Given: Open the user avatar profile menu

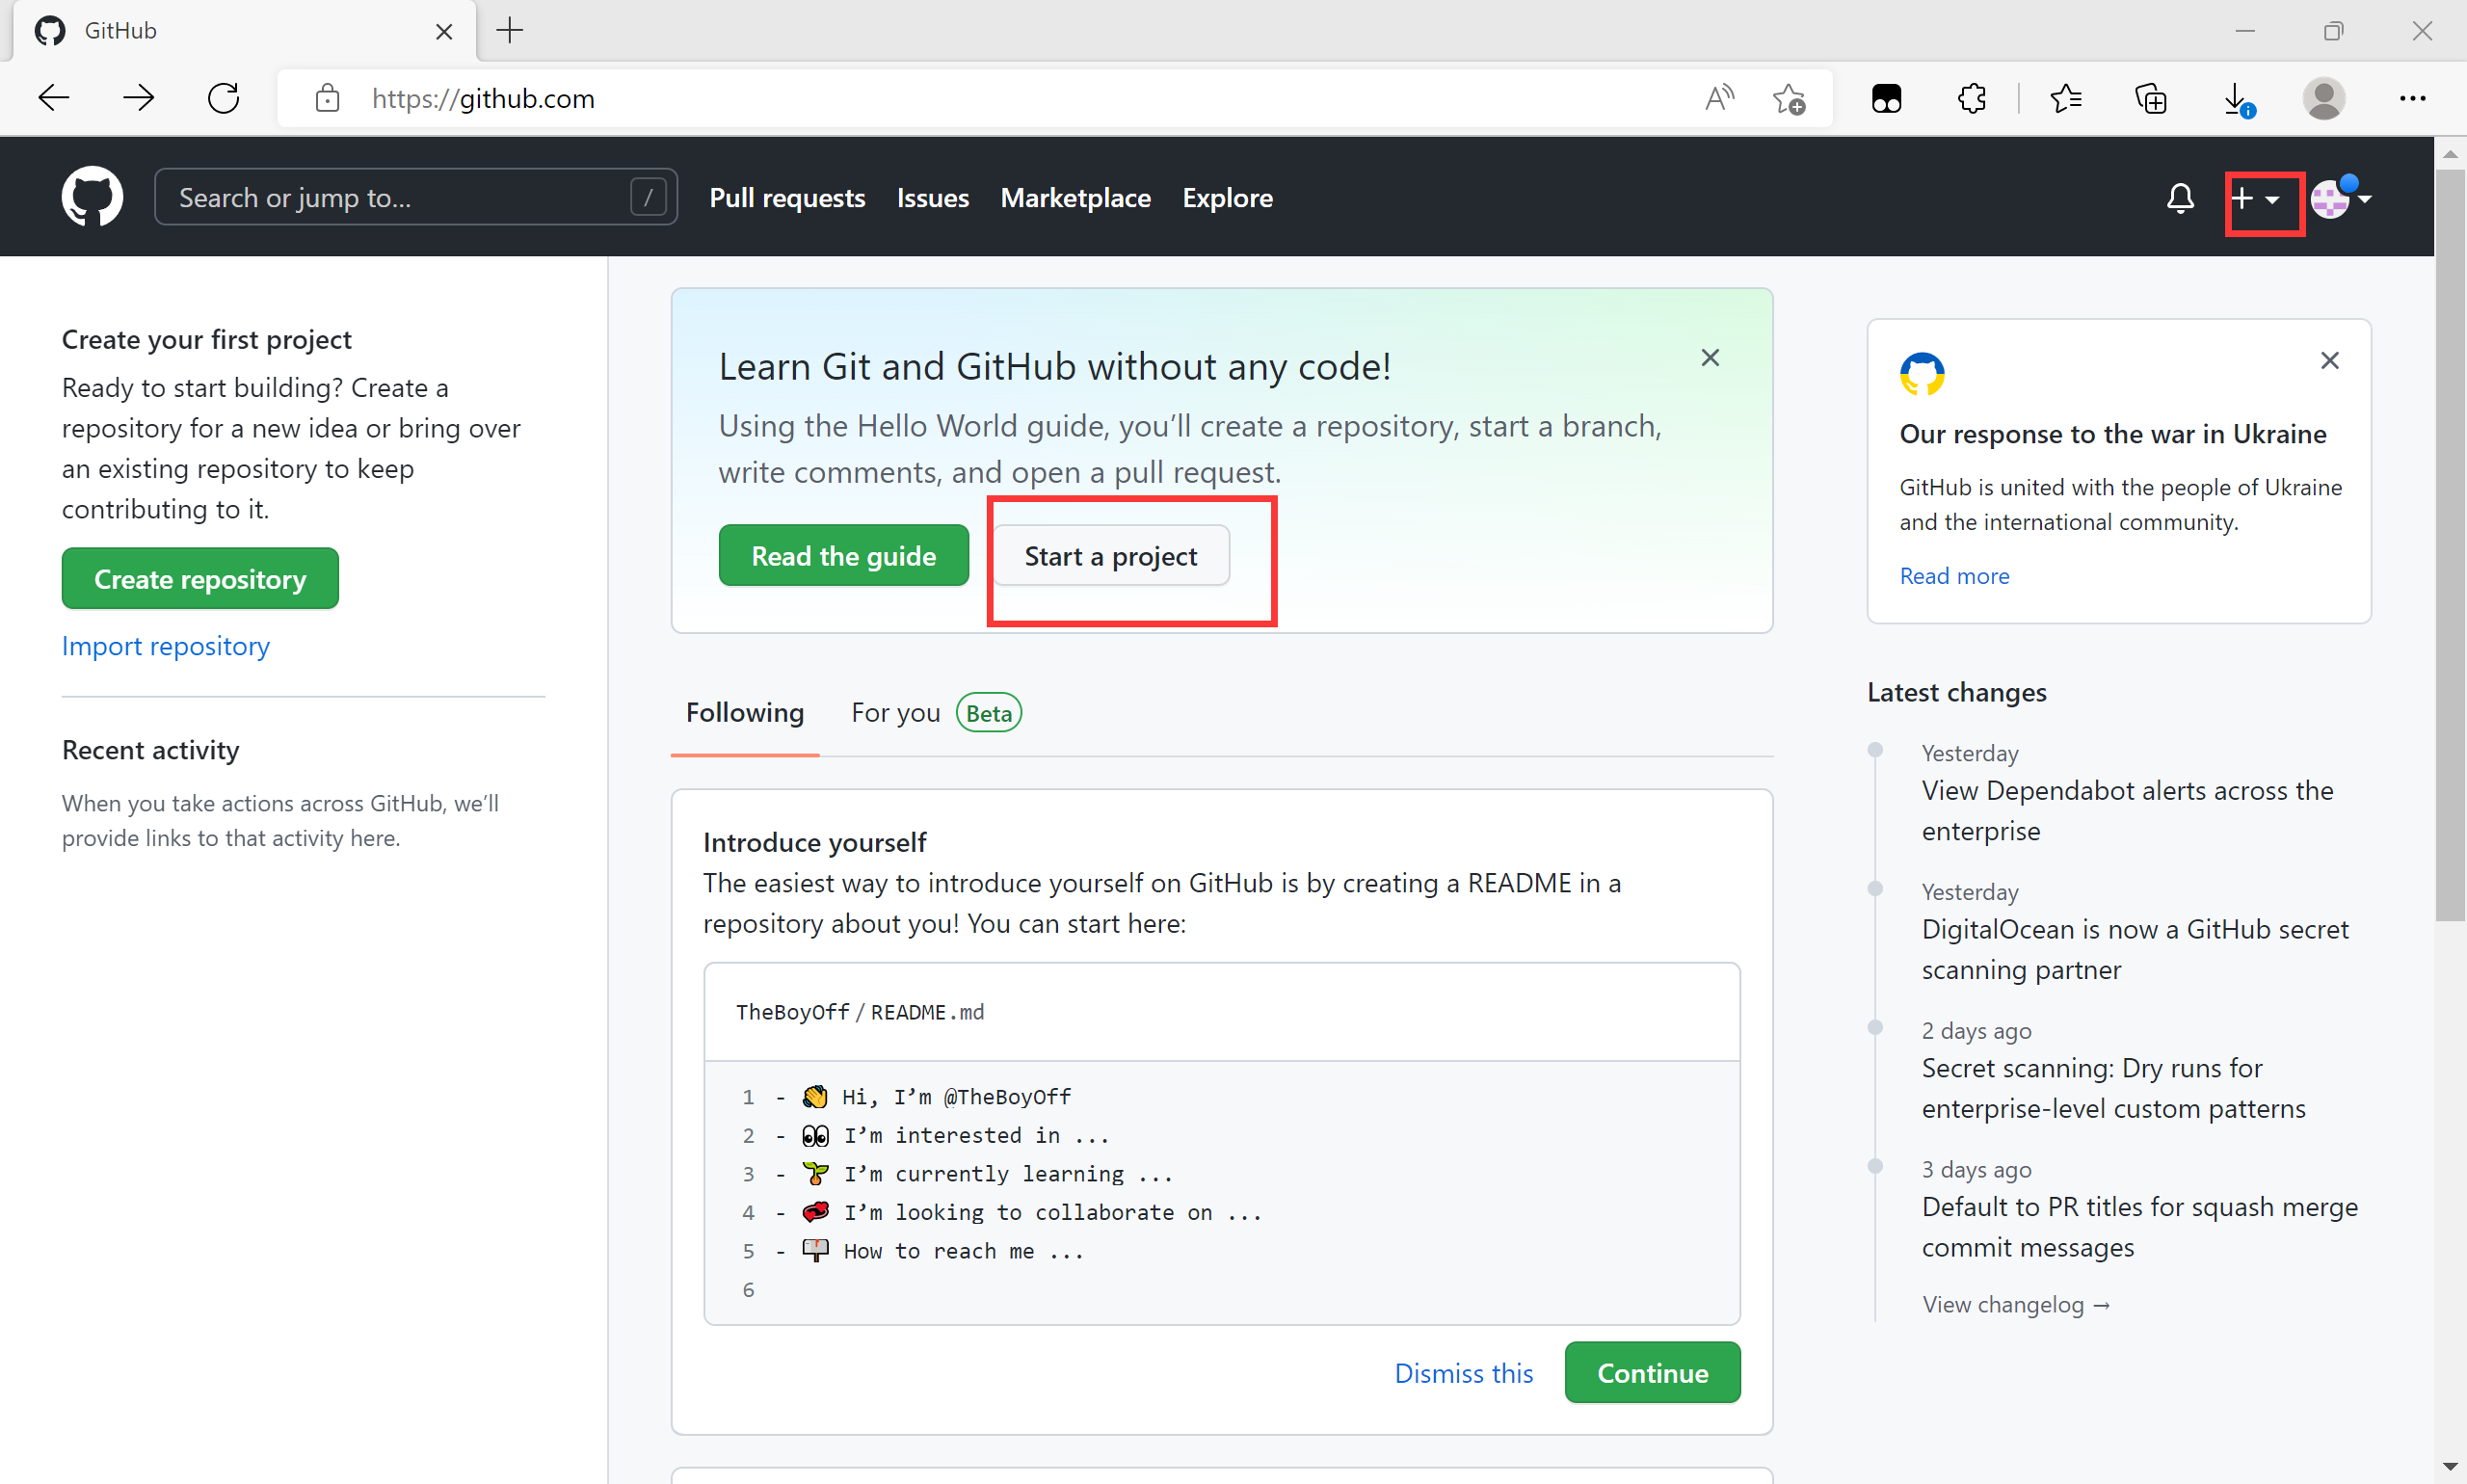Looking at the screenshot, I should point(2340,198).
